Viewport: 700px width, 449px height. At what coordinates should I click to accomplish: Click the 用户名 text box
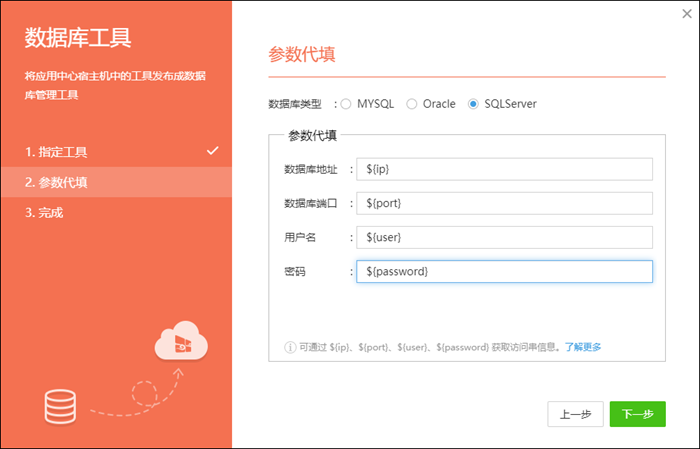pyautogui.click(x=504, y=237)
